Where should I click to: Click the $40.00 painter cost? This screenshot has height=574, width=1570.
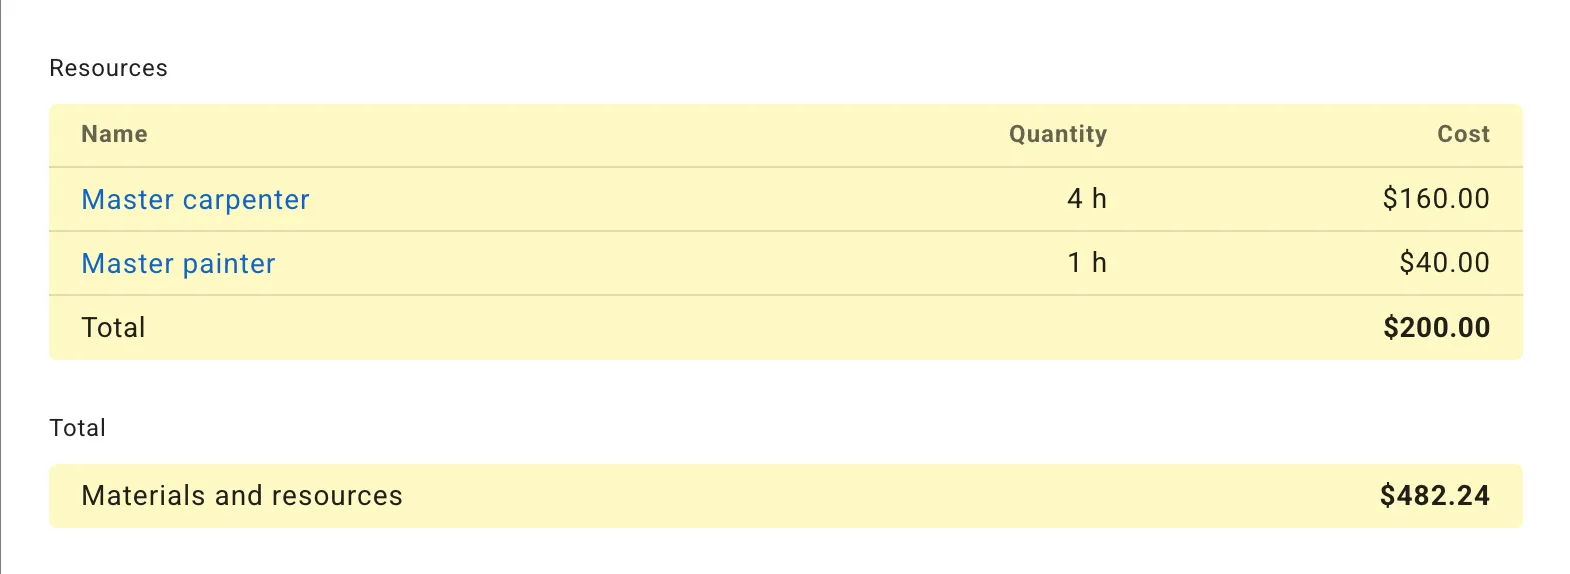click(x=1444, y=263)
